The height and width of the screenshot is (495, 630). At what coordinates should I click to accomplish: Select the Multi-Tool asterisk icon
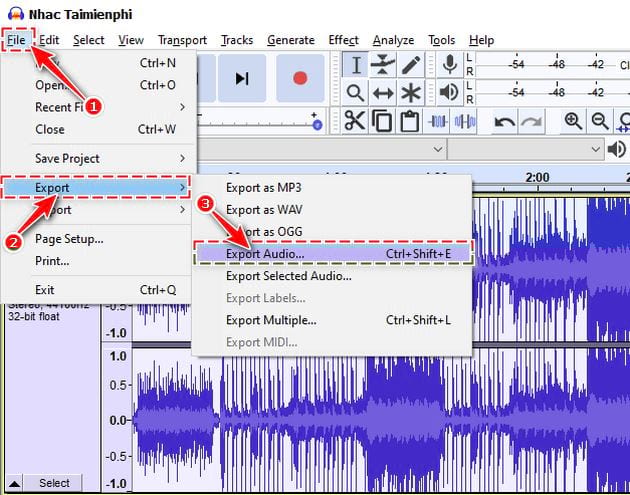pyautogui.click(x=410, y=93)
